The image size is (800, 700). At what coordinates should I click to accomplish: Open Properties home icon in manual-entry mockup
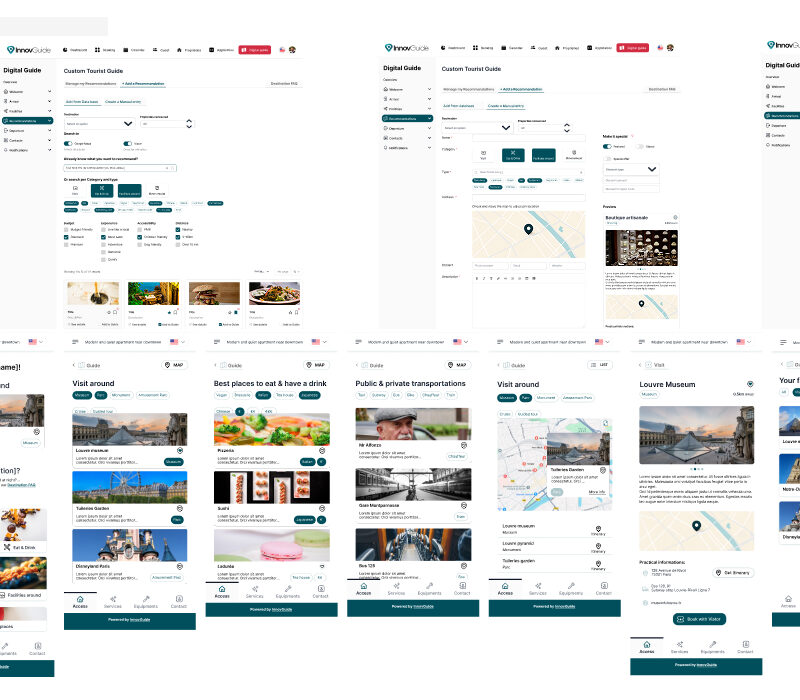tap(557, 48)
